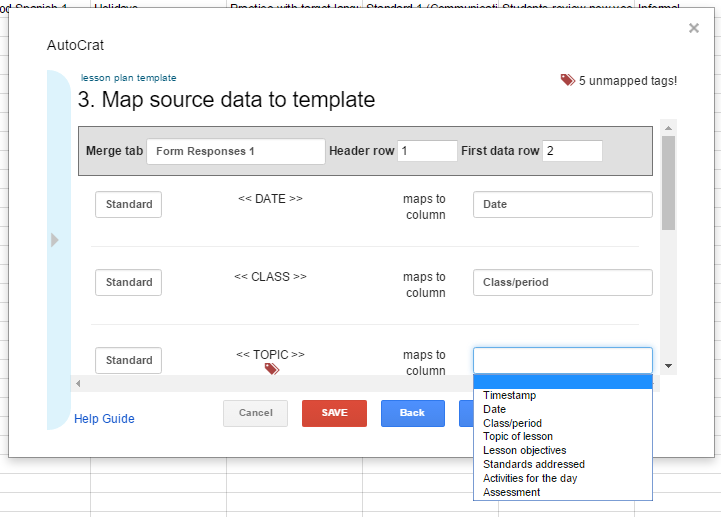Expand the left sidebar arrow panel
Viewport: 721px width, 517px height.
point(55,240)
